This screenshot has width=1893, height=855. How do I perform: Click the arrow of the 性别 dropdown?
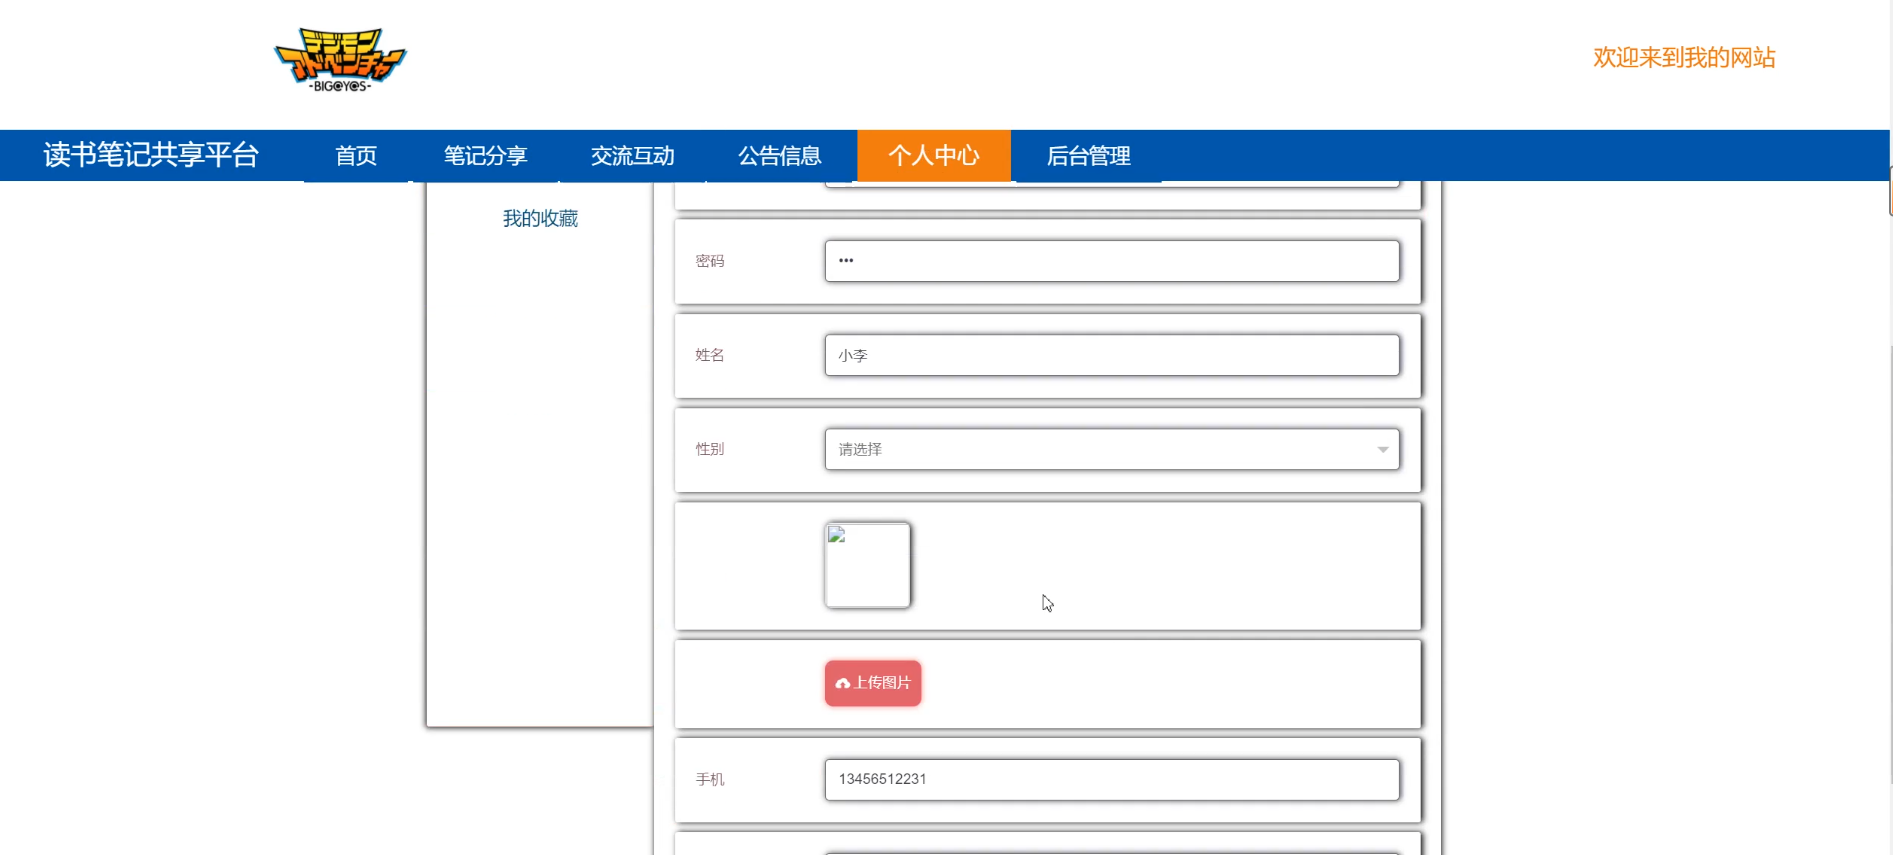pyautogui.click(x=1382, y=450)
